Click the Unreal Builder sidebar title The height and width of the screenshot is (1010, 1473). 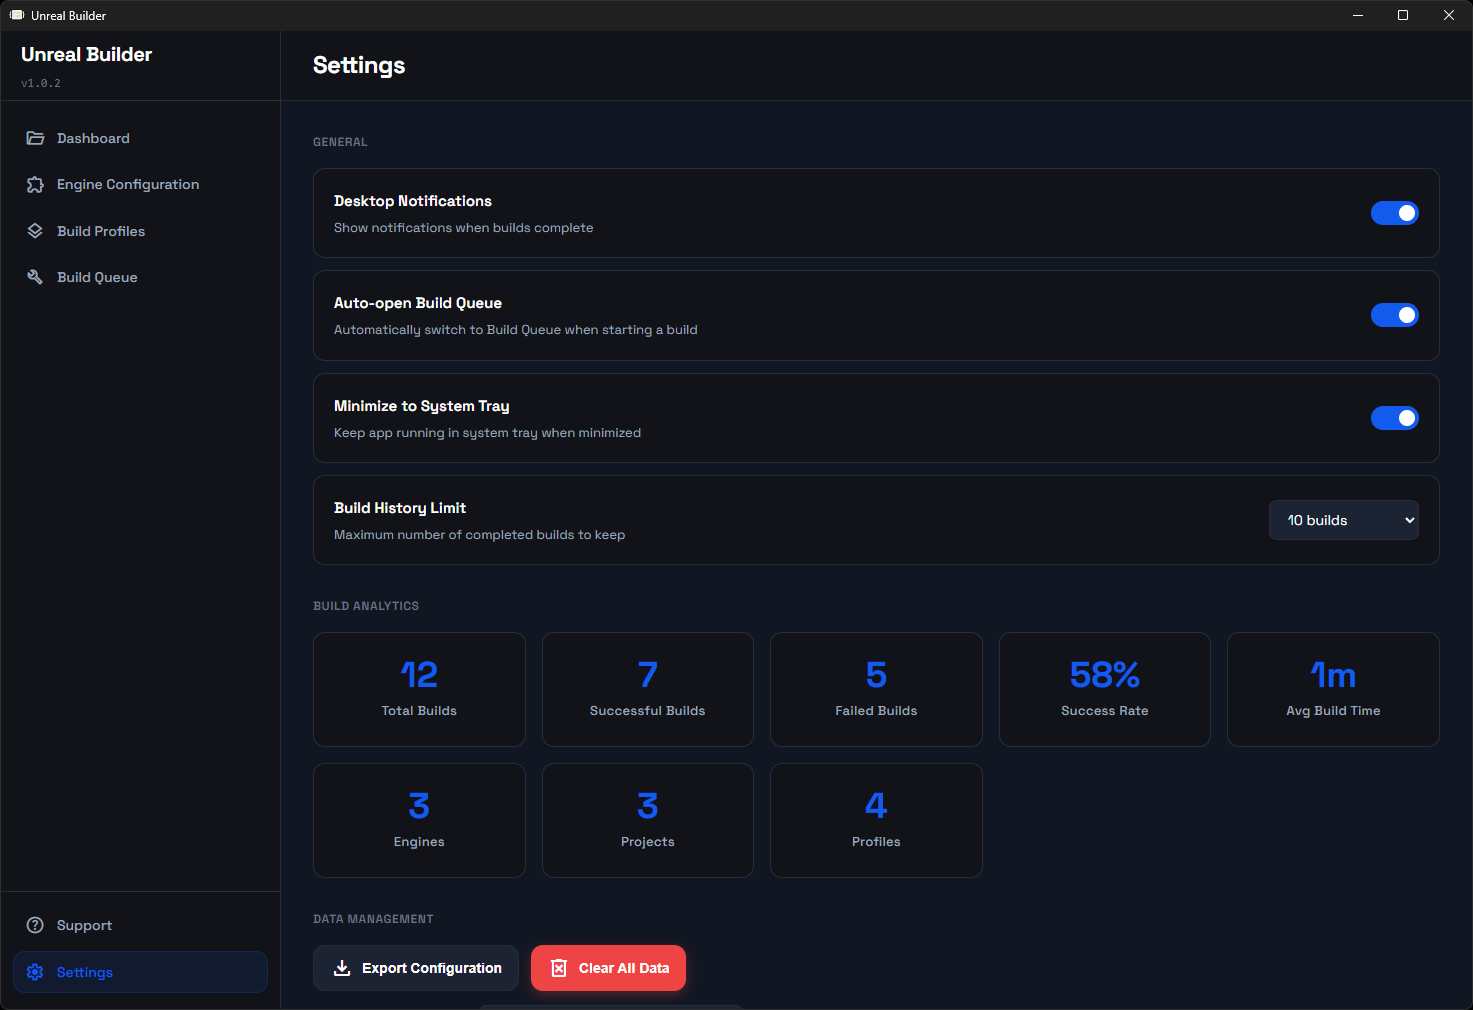tap(87, 54)
